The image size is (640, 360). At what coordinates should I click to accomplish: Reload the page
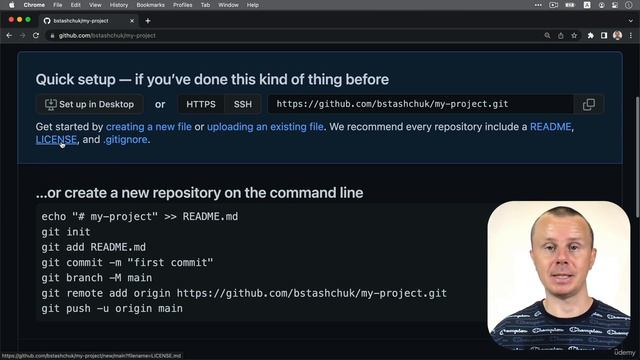[36, 36]
